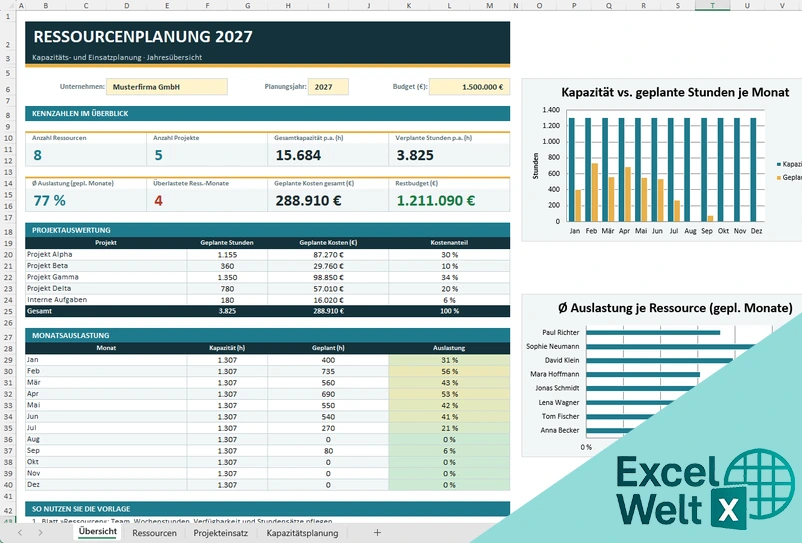The height and width of the screenshot is (543, 802).
Task: Select the 1.307 capacity cell in Jan row
Action: click(227, 360)
